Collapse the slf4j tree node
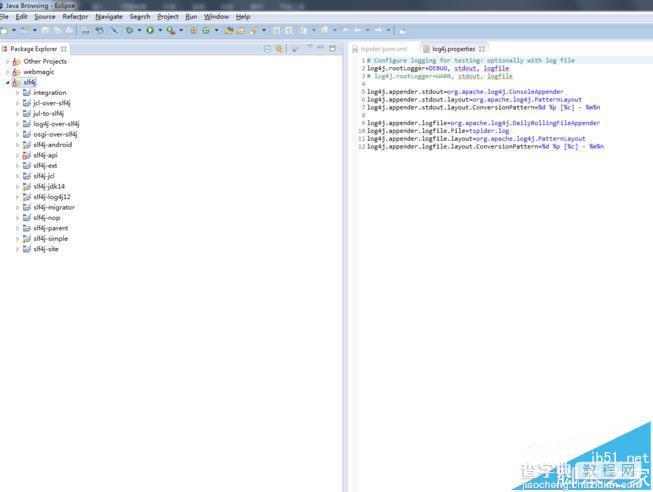 (7, 82)
